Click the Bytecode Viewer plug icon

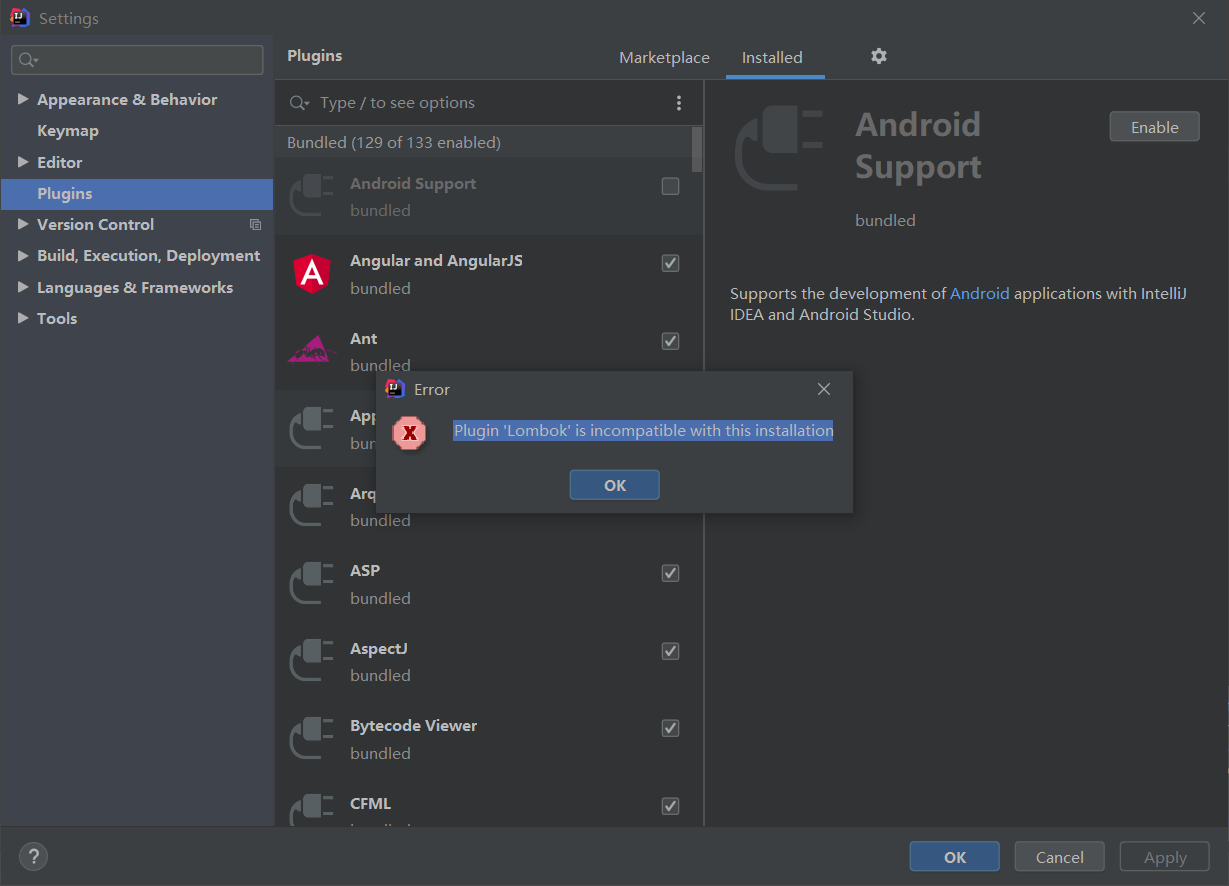point(312,739)
